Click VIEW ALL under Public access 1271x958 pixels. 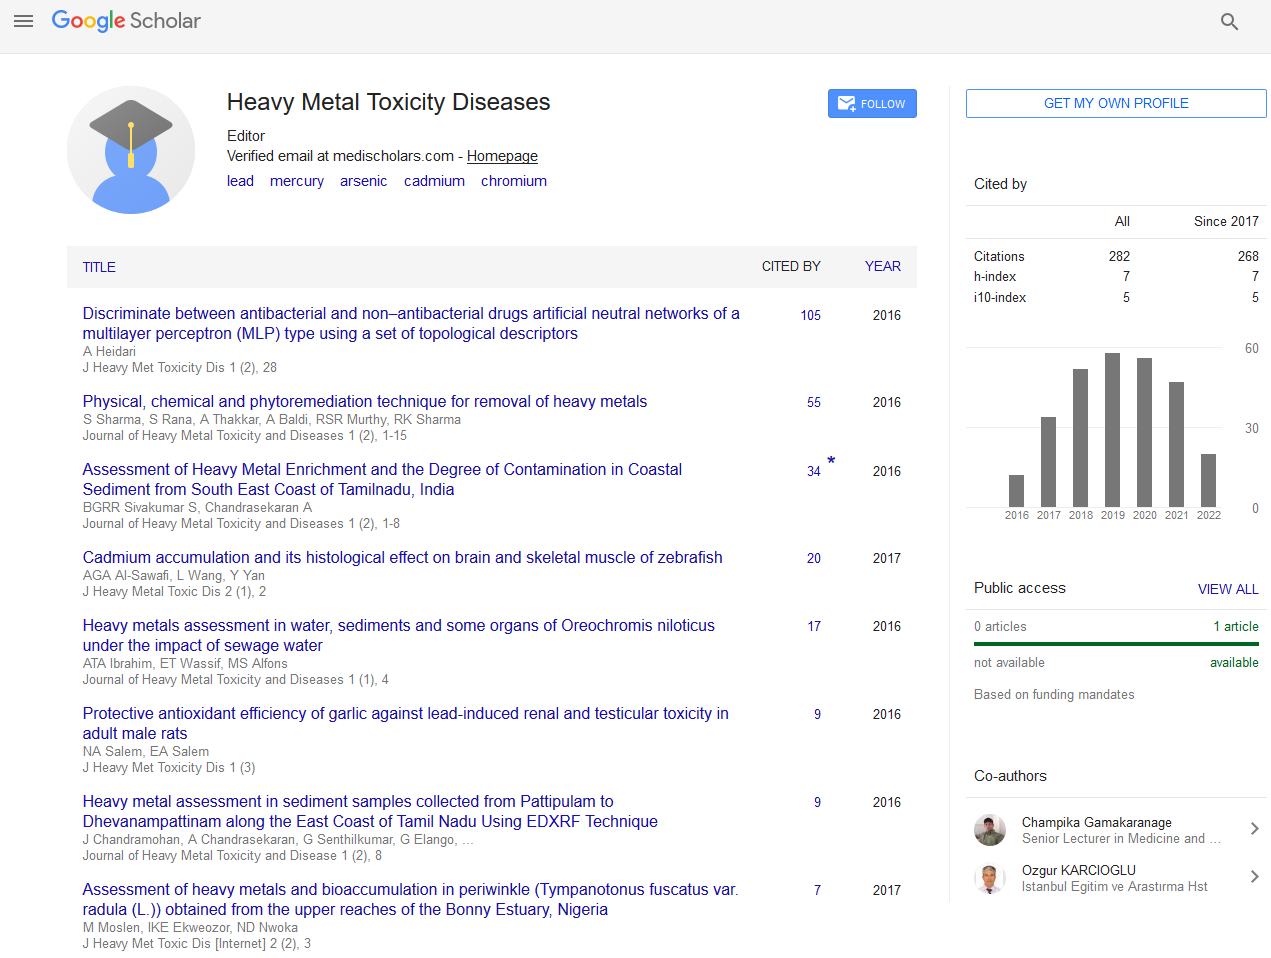tap(1227, 589)
